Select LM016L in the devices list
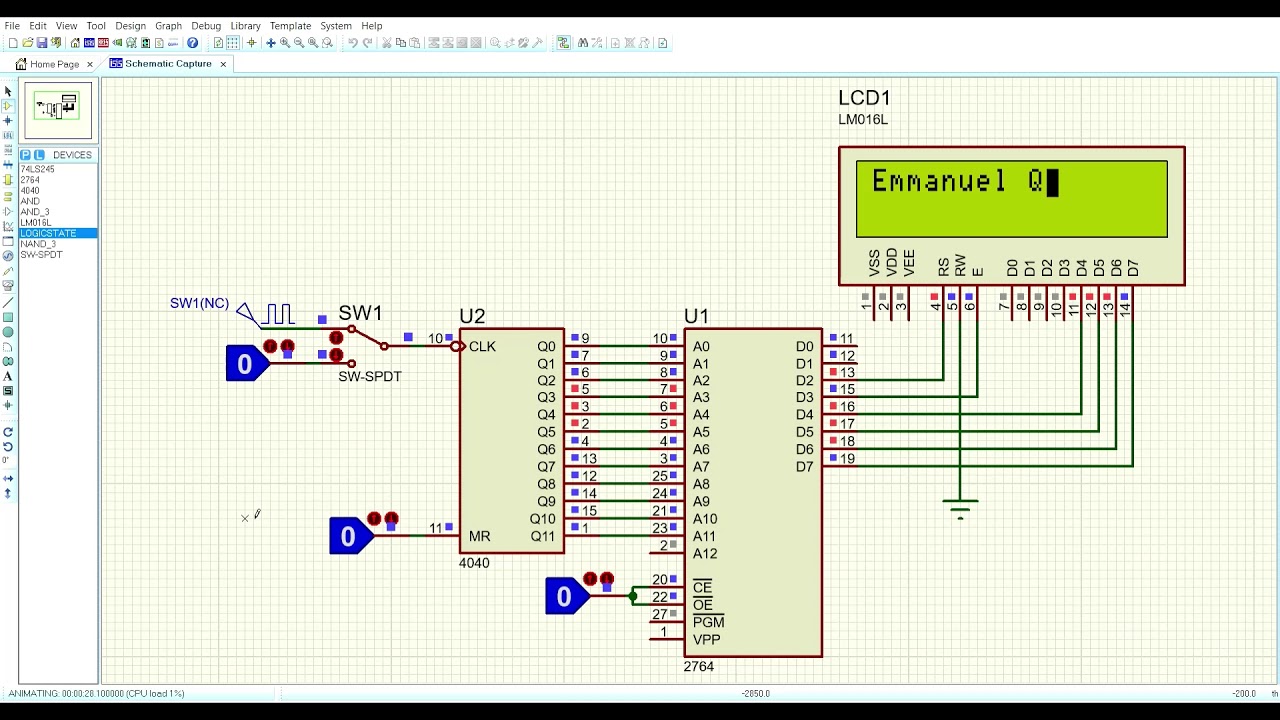This screenshot has width=1280, height=720. 58,223
